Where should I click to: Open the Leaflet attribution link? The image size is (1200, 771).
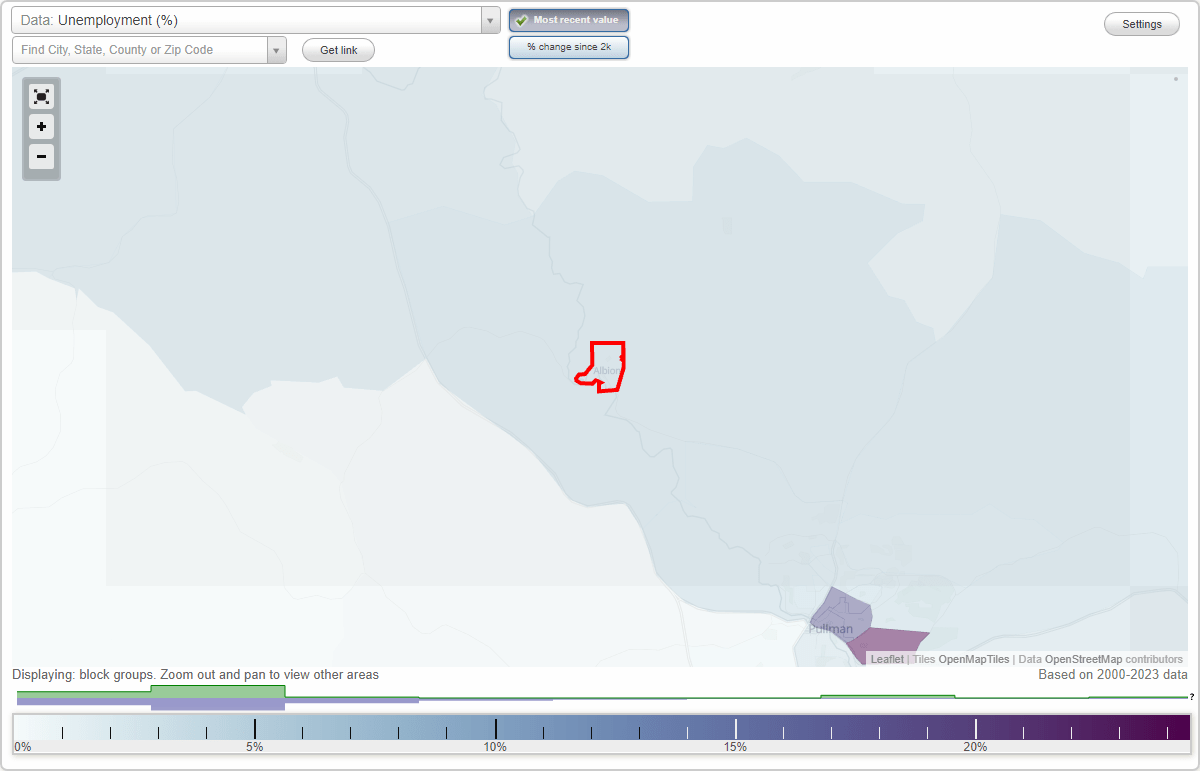coord(887,659)
